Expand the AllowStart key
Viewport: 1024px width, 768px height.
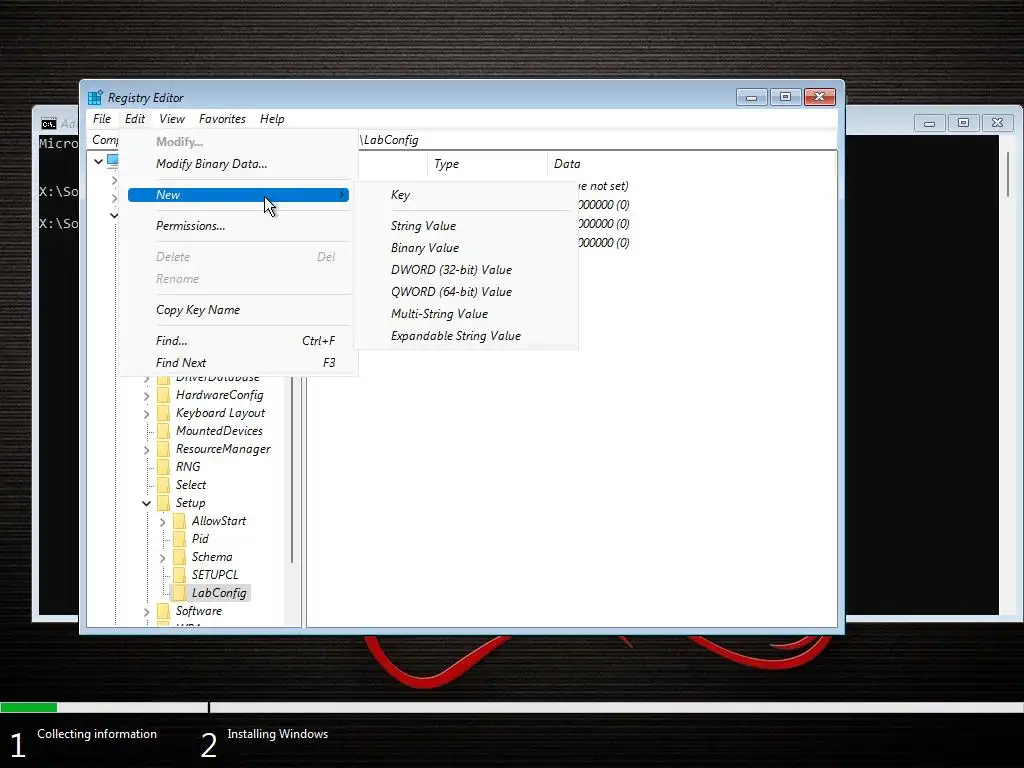pos(162,521)
